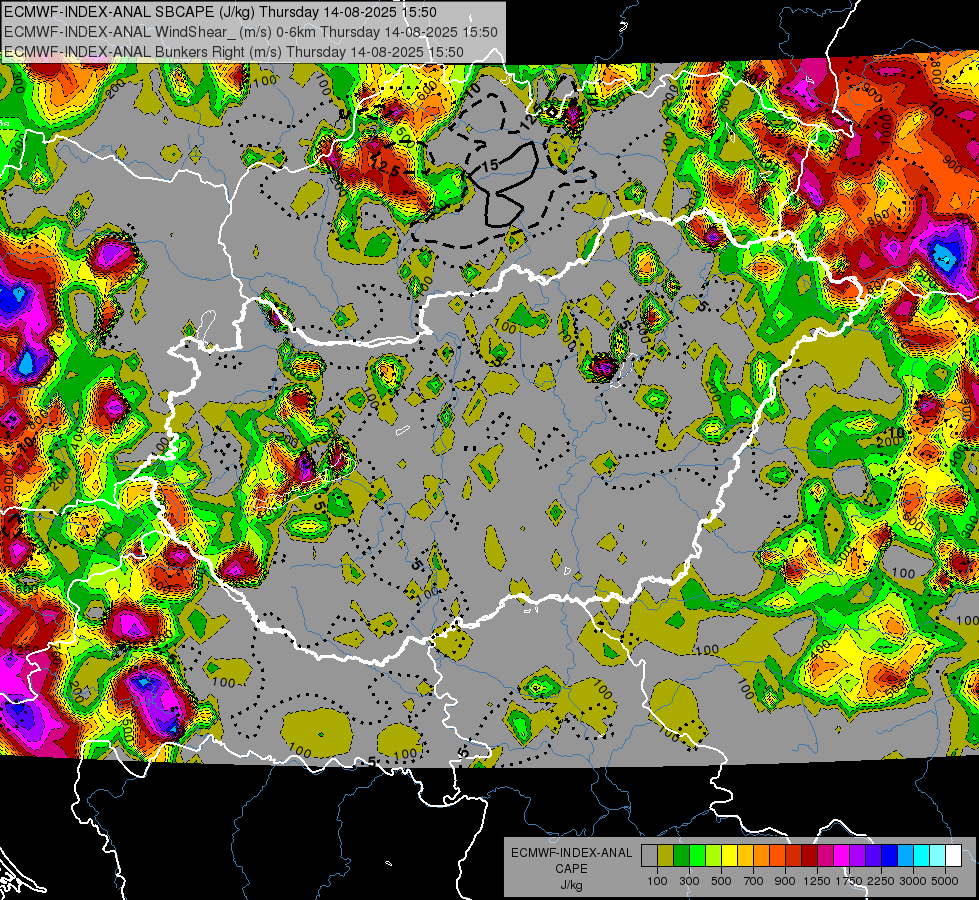Click the 300 legend scale value

click(689, 881)
